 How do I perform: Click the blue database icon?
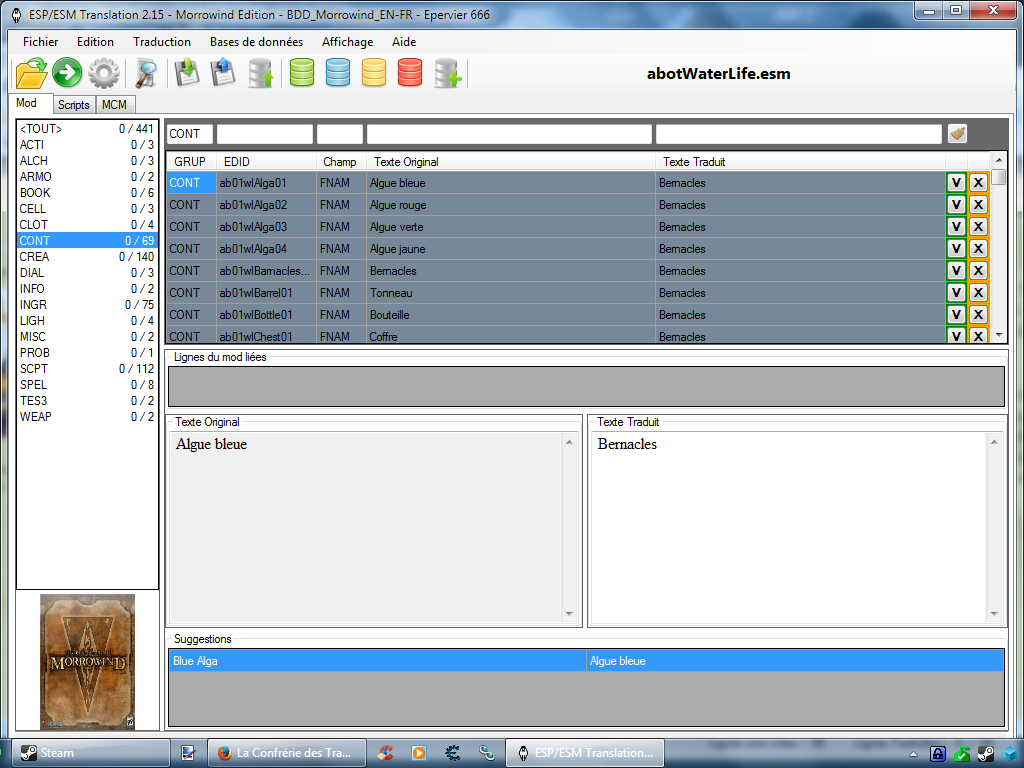click(x=338, y=72)
